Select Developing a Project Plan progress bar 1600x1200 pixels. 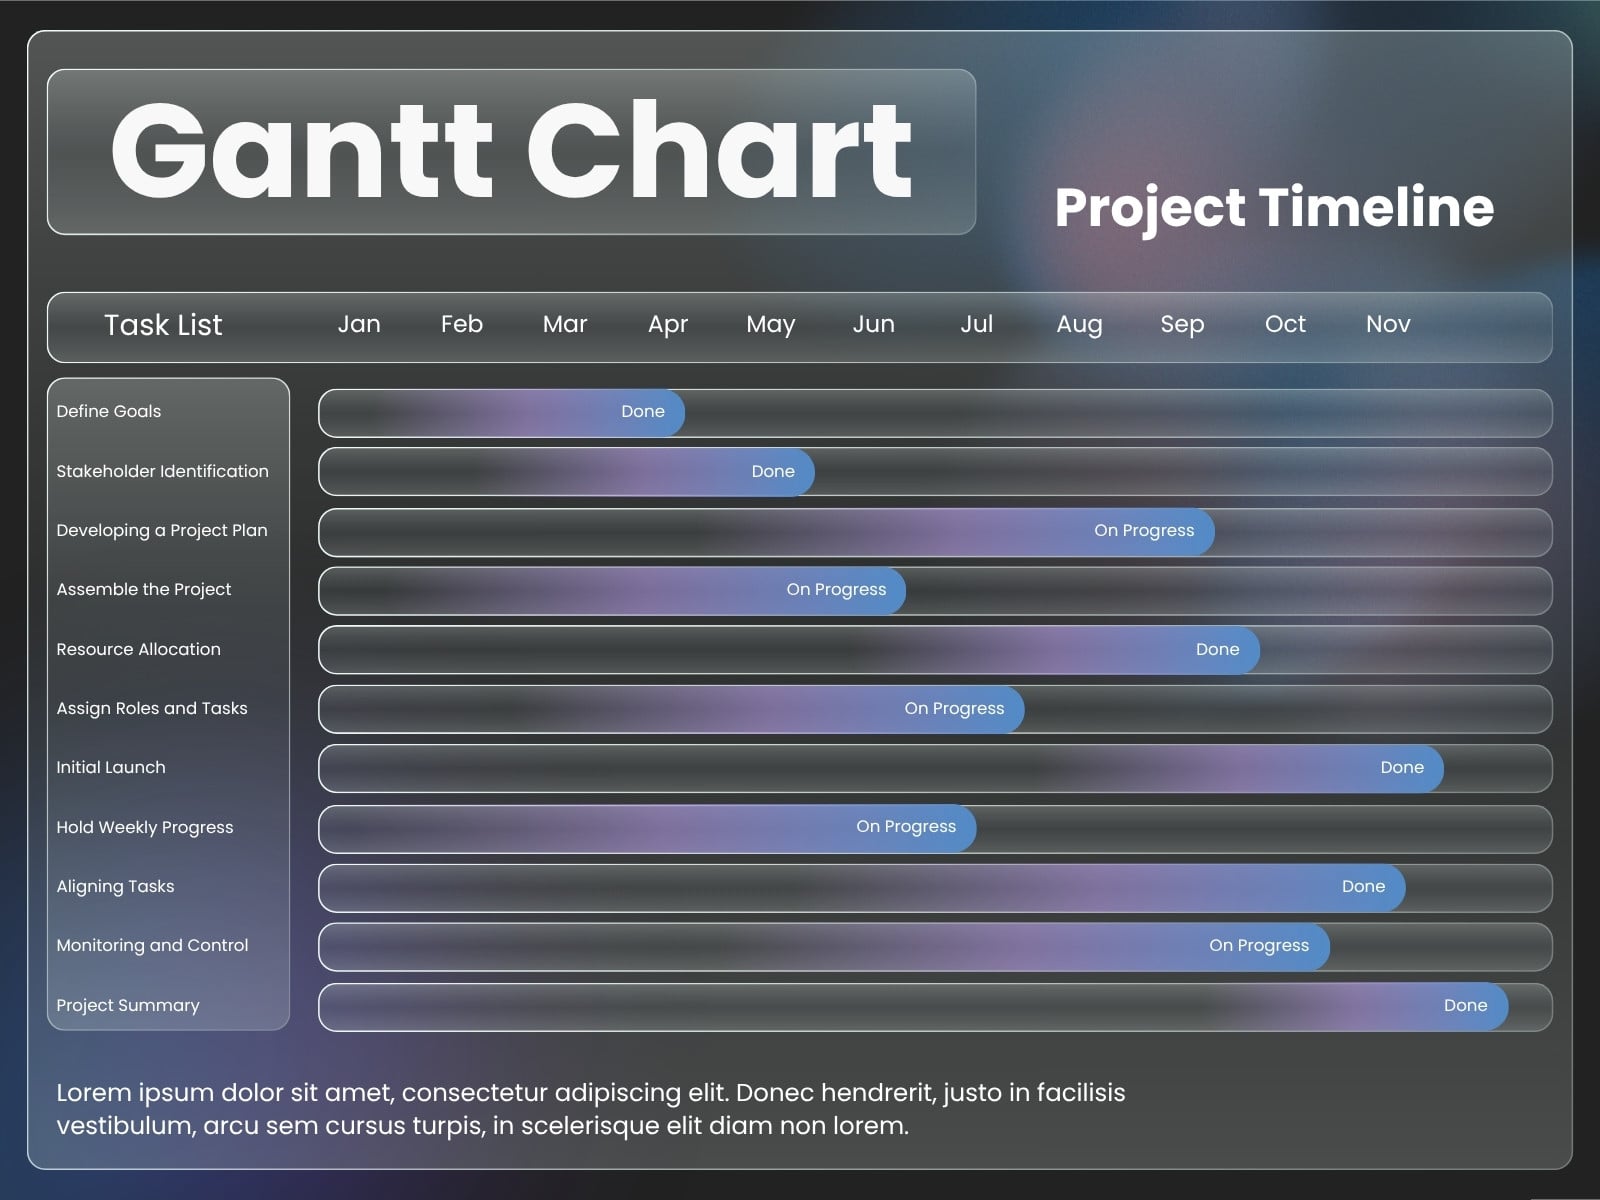[x=767, y=532]
